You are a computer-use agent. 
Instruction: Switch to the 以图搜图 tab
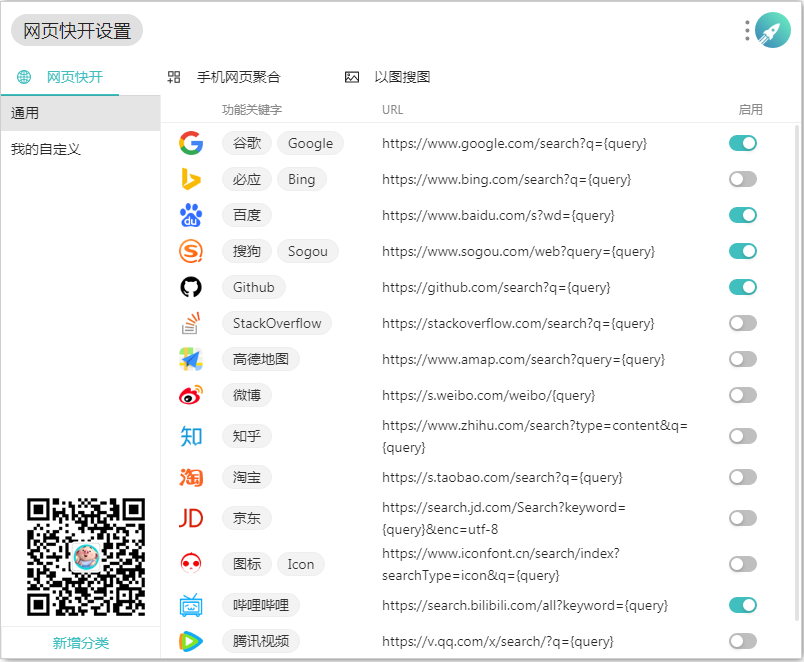387,77
